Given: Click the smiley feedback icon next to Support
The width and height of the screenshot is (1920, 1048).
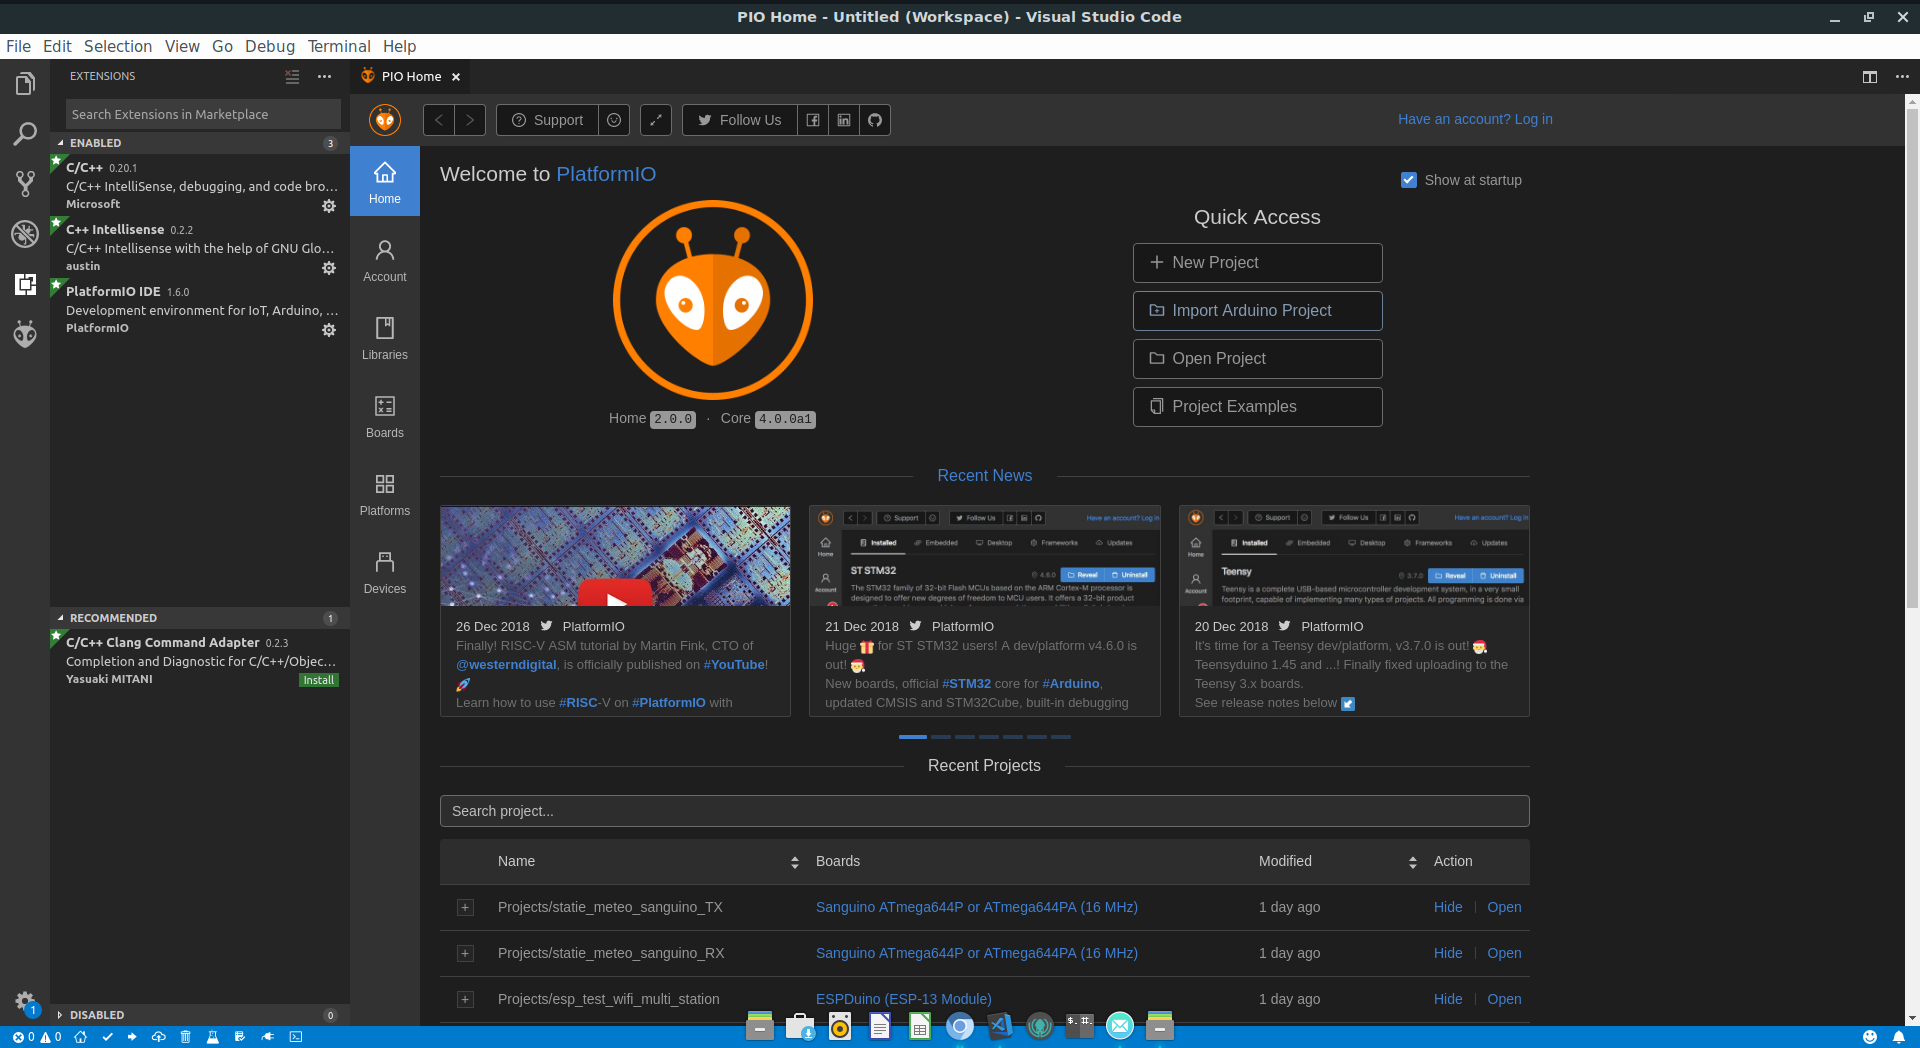Looking at the screenshot, I should (x=614, y=120).
